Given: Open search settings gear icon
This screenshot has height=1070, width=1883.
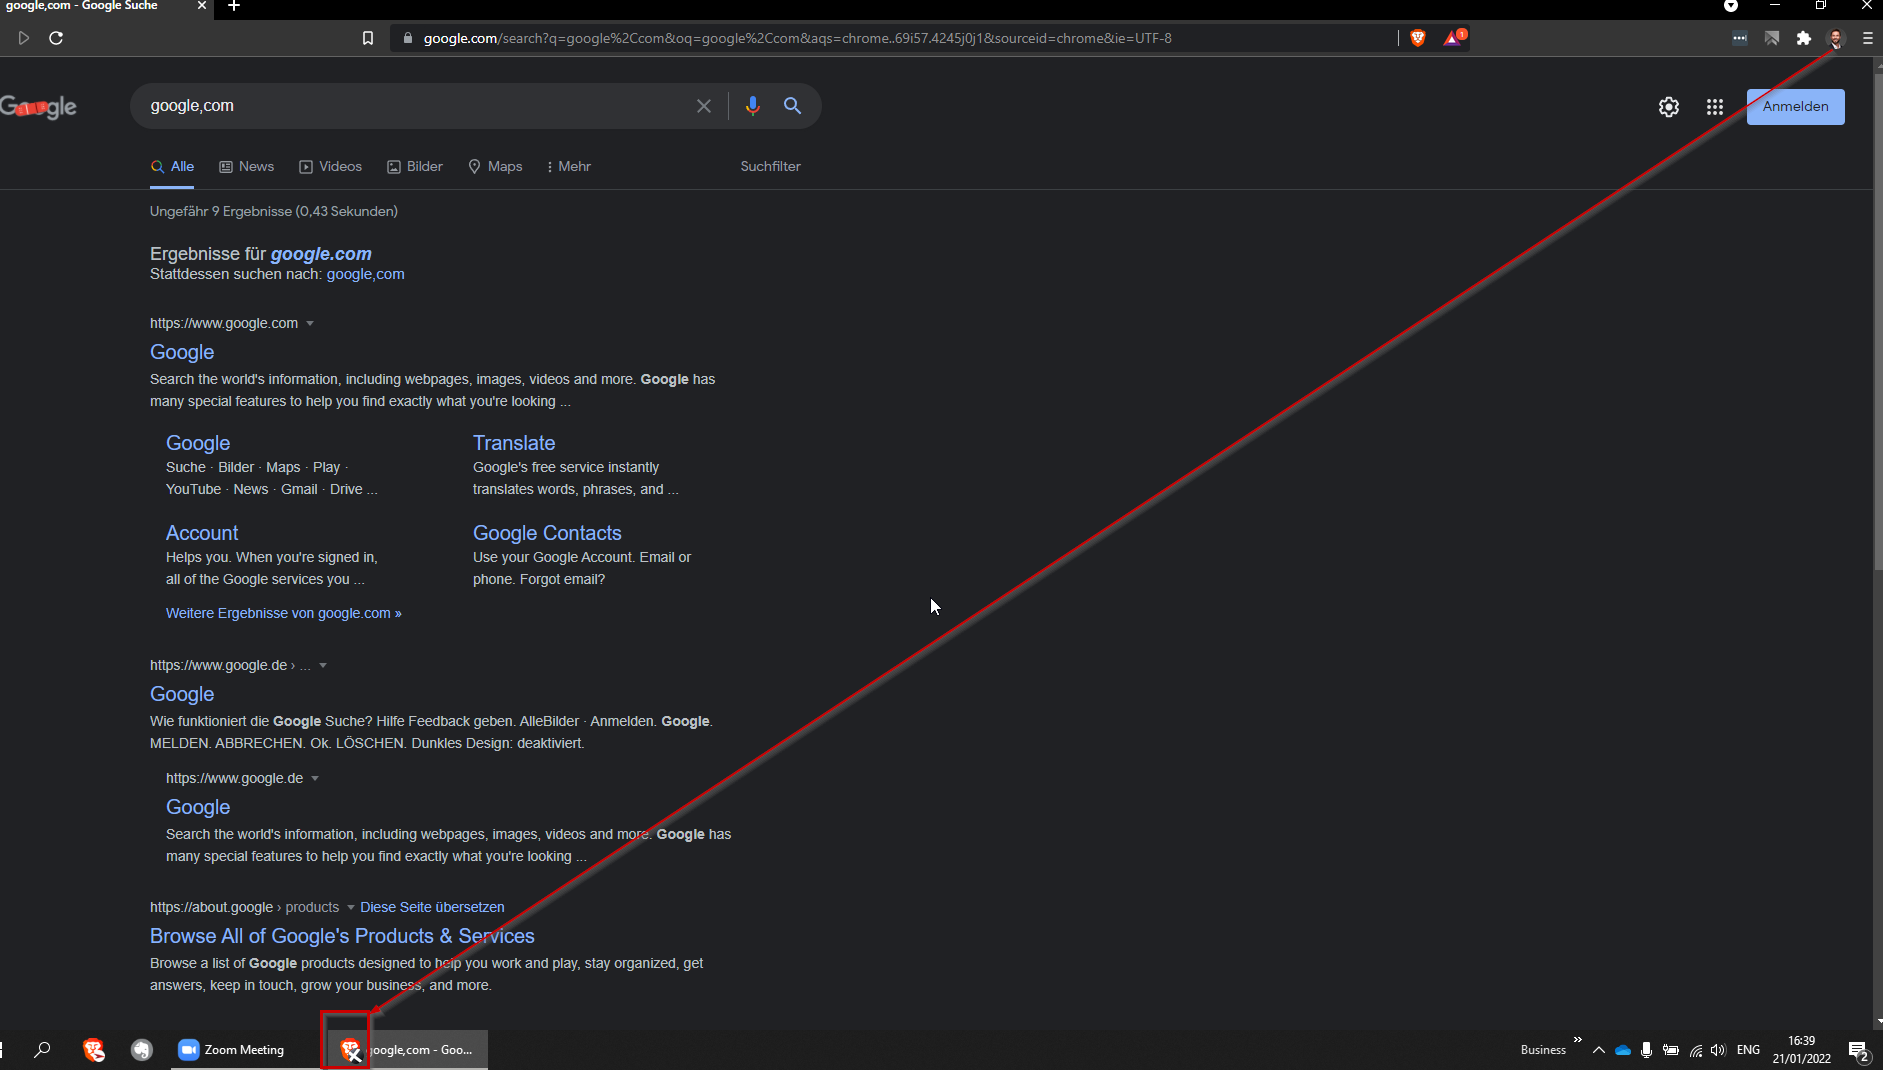Looking at the screenshot, I should tap(1668, 106).
